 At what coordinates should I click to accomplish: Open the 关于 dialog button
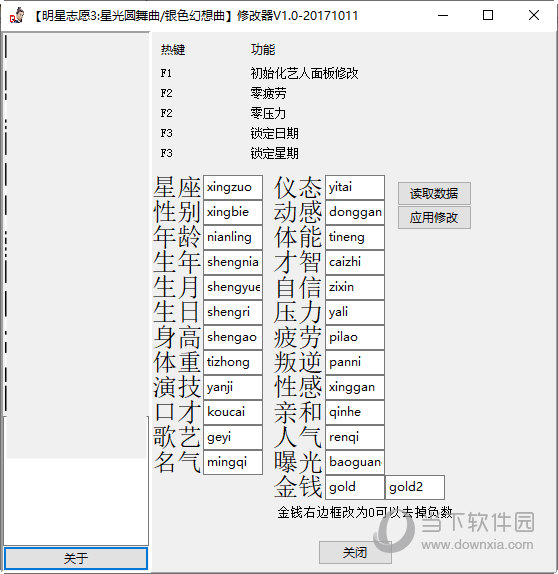click(76, 558)
